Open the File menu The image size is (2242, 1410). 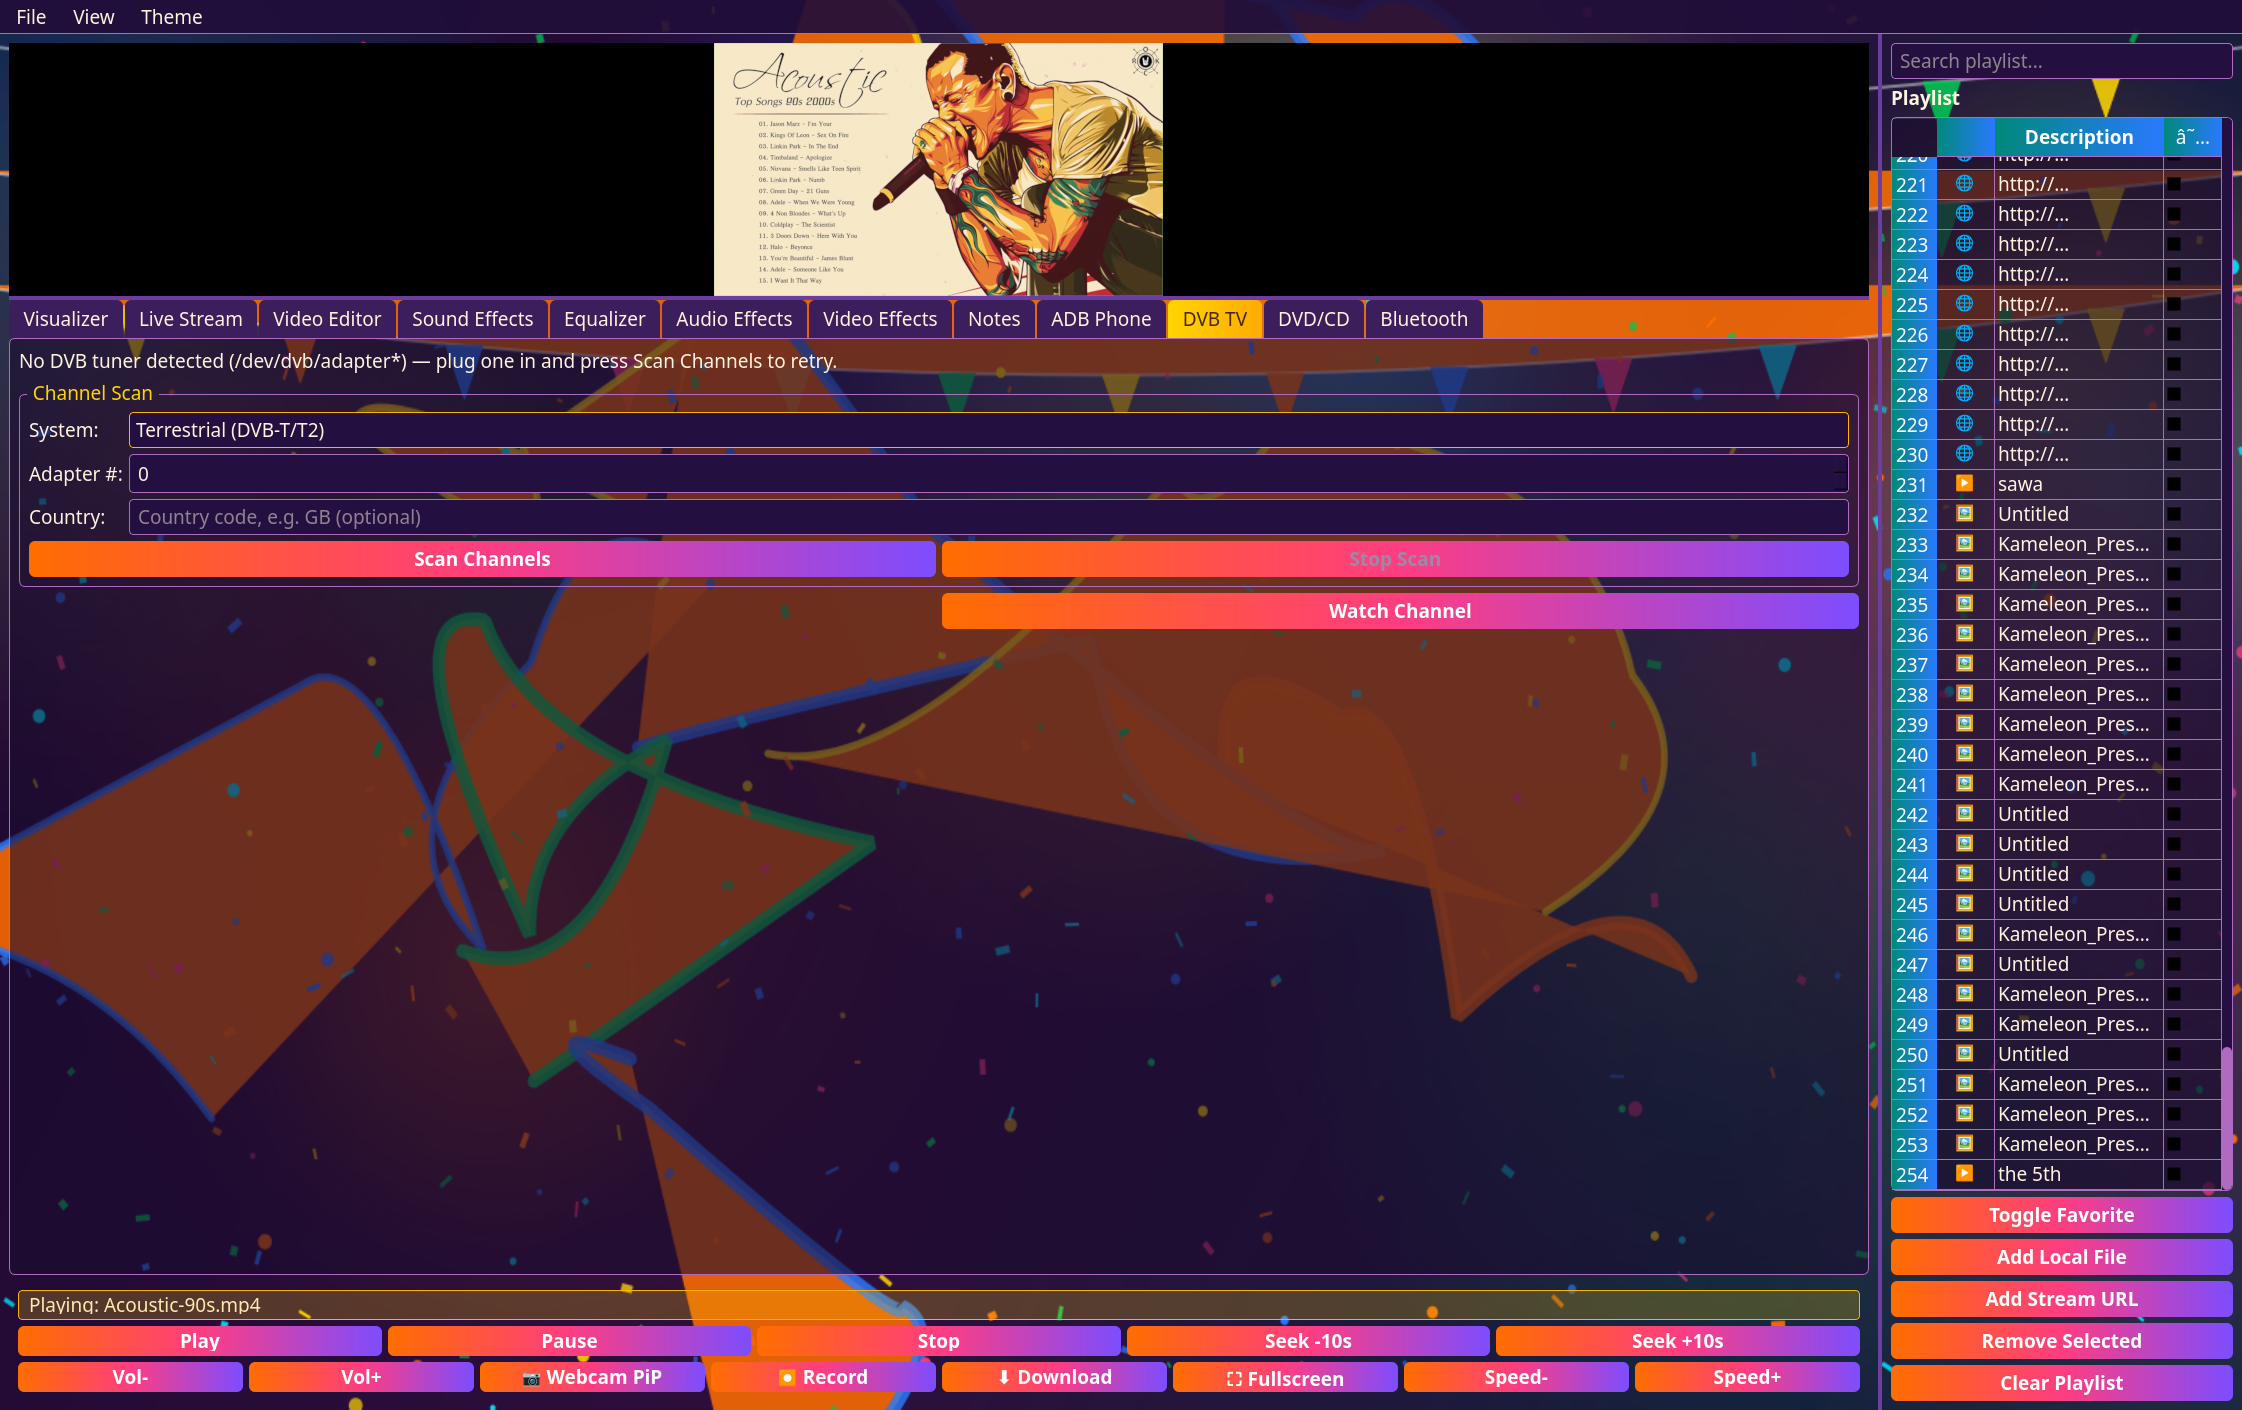pyautogui.click(x=31, y=17)
